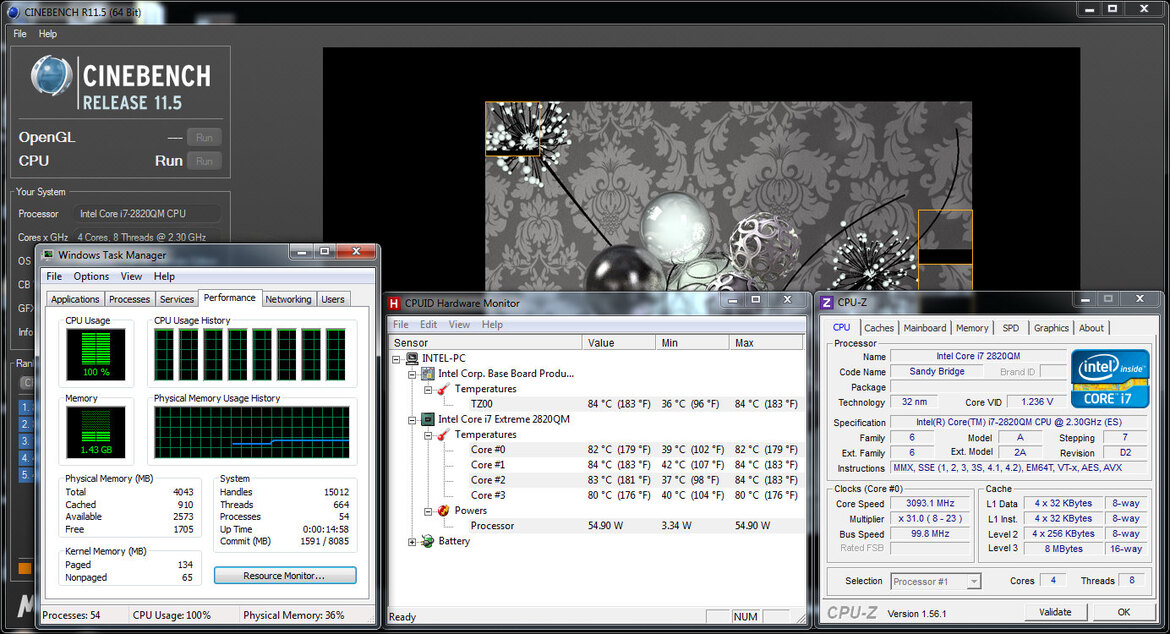This screenshot has width=1170, height=634.
Task: Click the Run button in the CPU row
Action: [x=204, y=160]
